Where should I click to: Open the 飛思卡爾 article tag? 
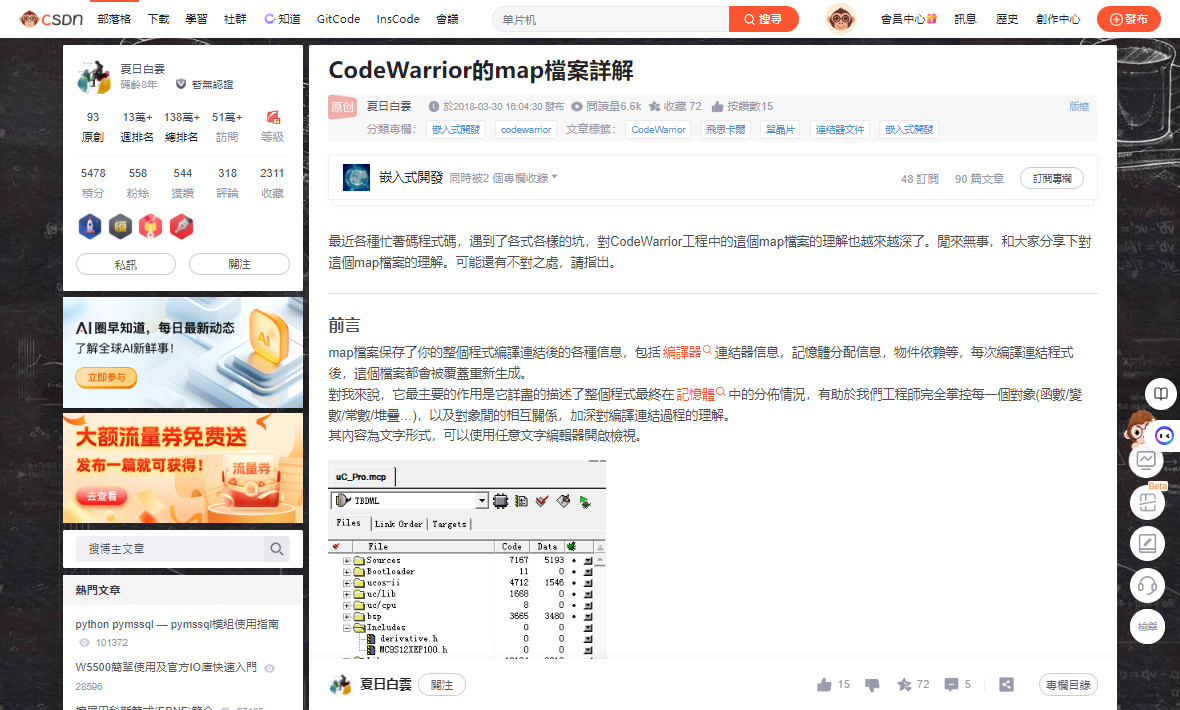[x=725, y=130]
